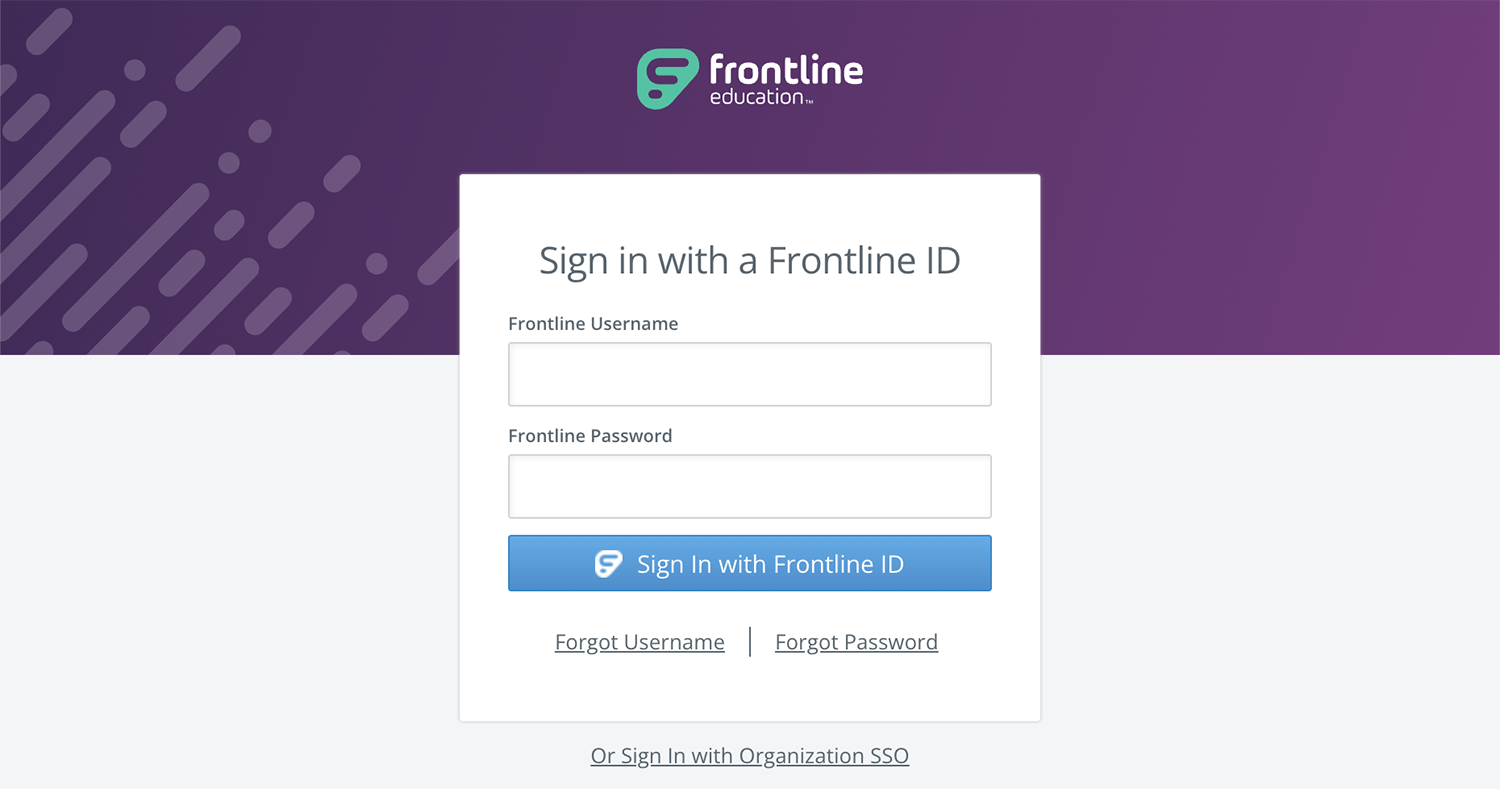
Task: Click the trademark symbol after "education"
Action: point(809,101)
